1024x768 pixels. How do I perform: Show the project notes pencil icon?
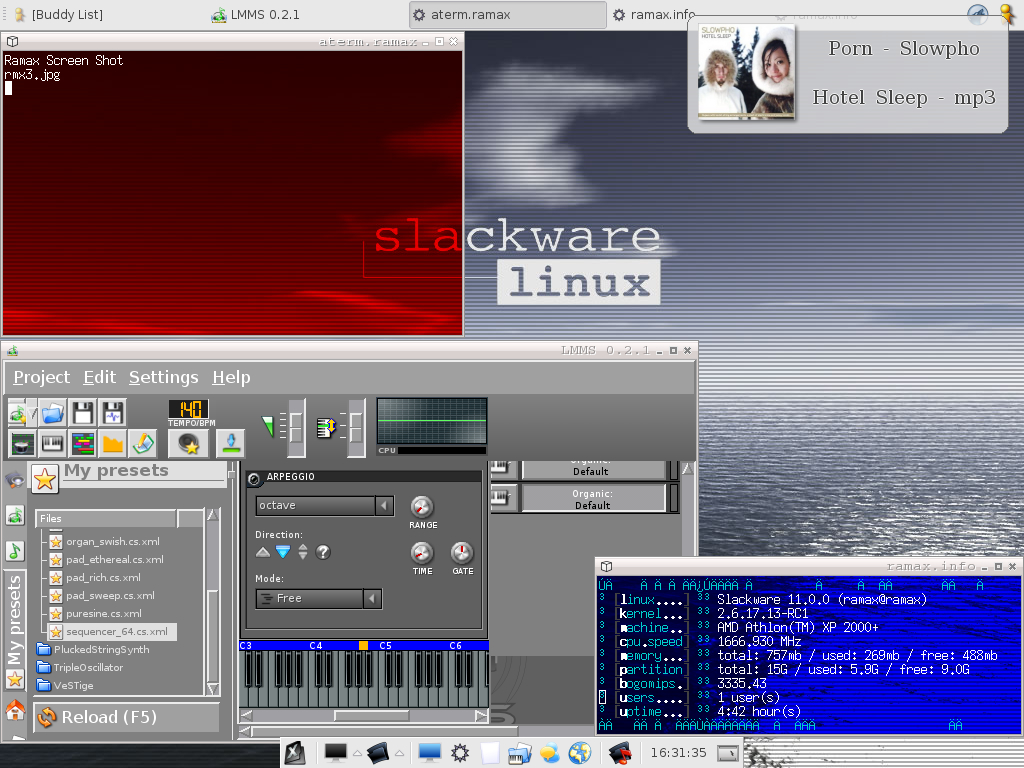[x=143, y=444]
